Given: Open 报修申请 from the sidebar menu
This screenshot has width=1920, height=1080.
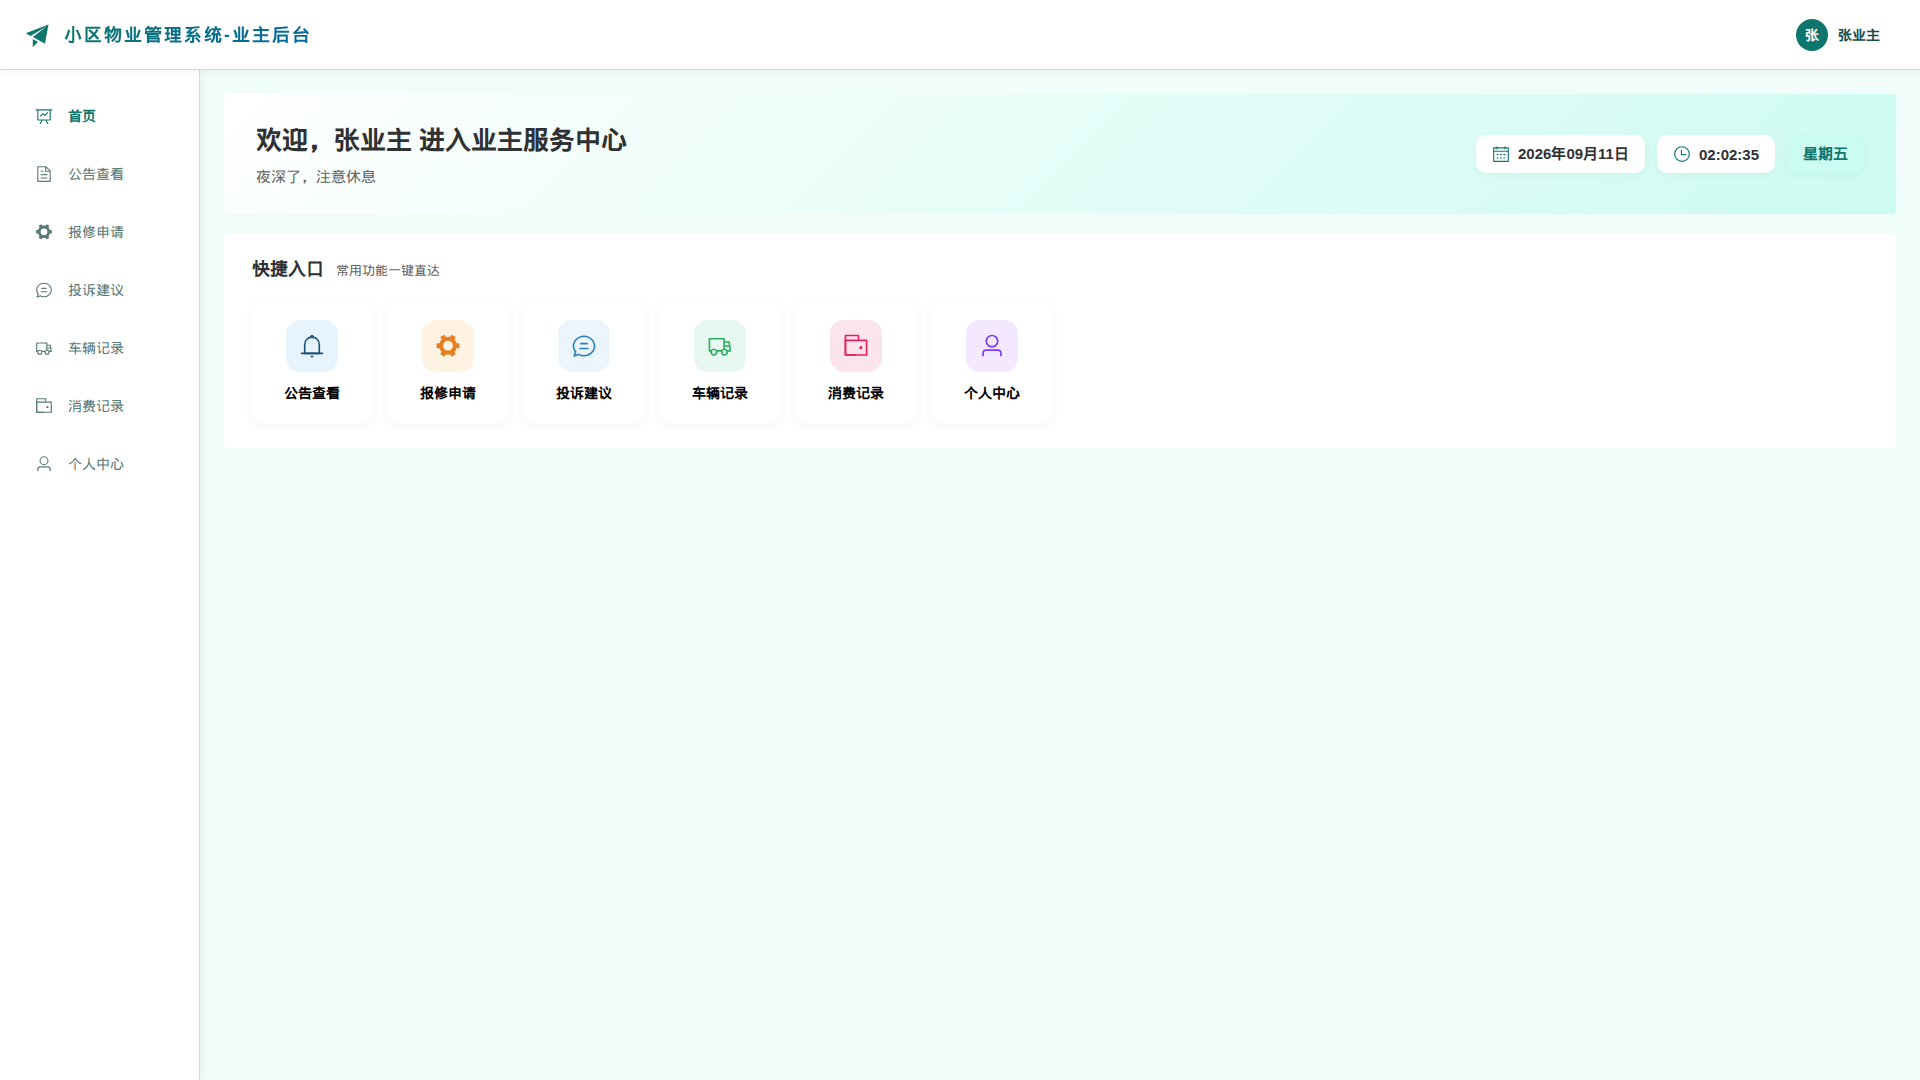Looking at the screenshot, I should (x=100, y=232).
